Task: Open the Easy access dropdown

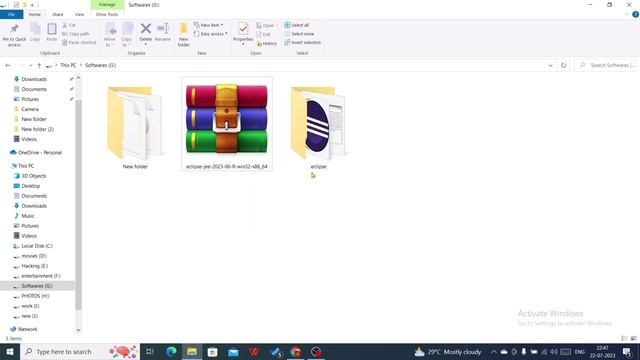Action: tap(211, 34)
